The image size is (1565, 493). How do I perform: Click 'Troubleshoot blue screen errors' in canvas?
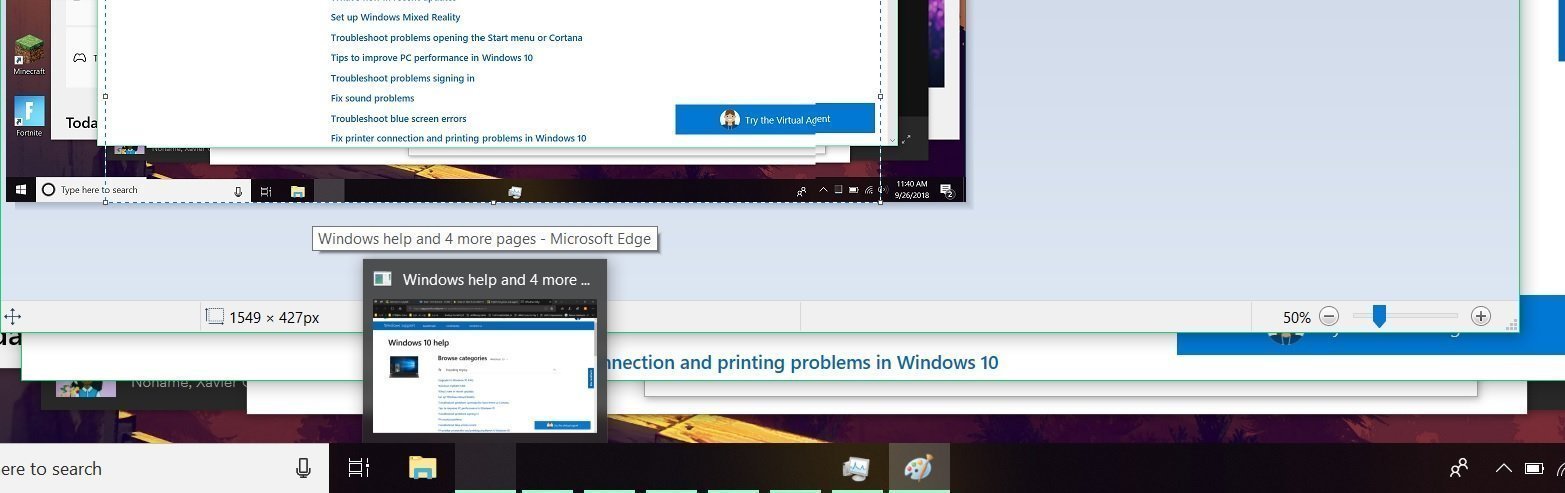(399, 118)
